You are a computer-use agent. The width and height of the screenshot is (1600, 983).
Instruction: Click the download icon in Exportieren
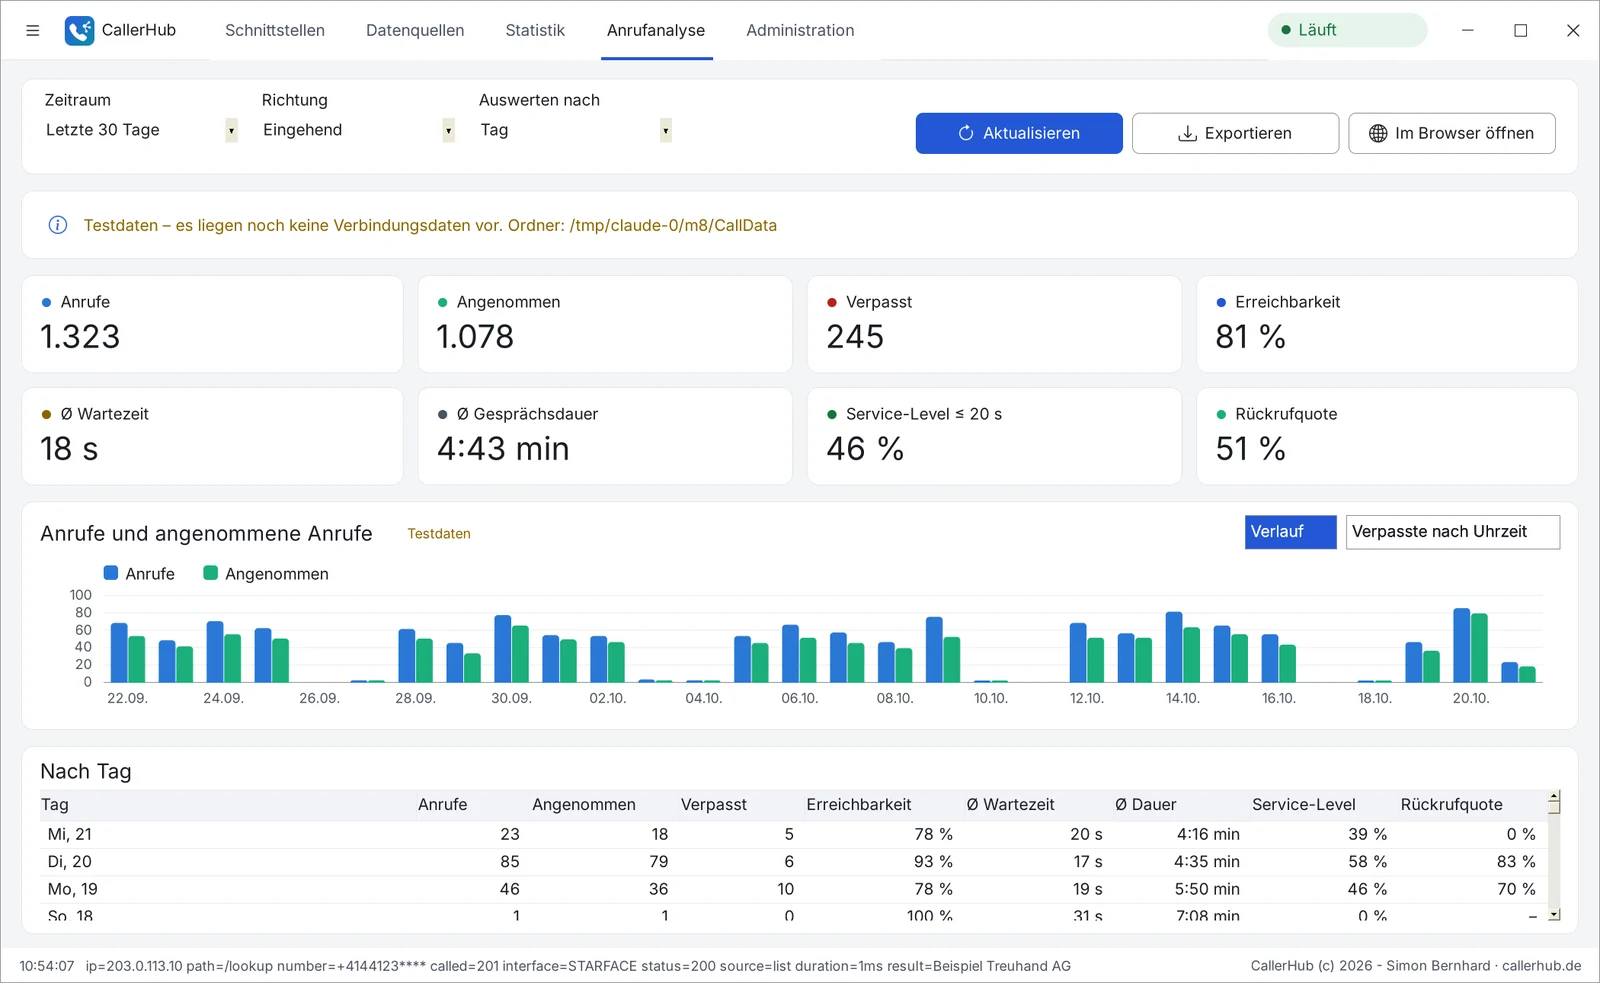(x=1187, y=133)
